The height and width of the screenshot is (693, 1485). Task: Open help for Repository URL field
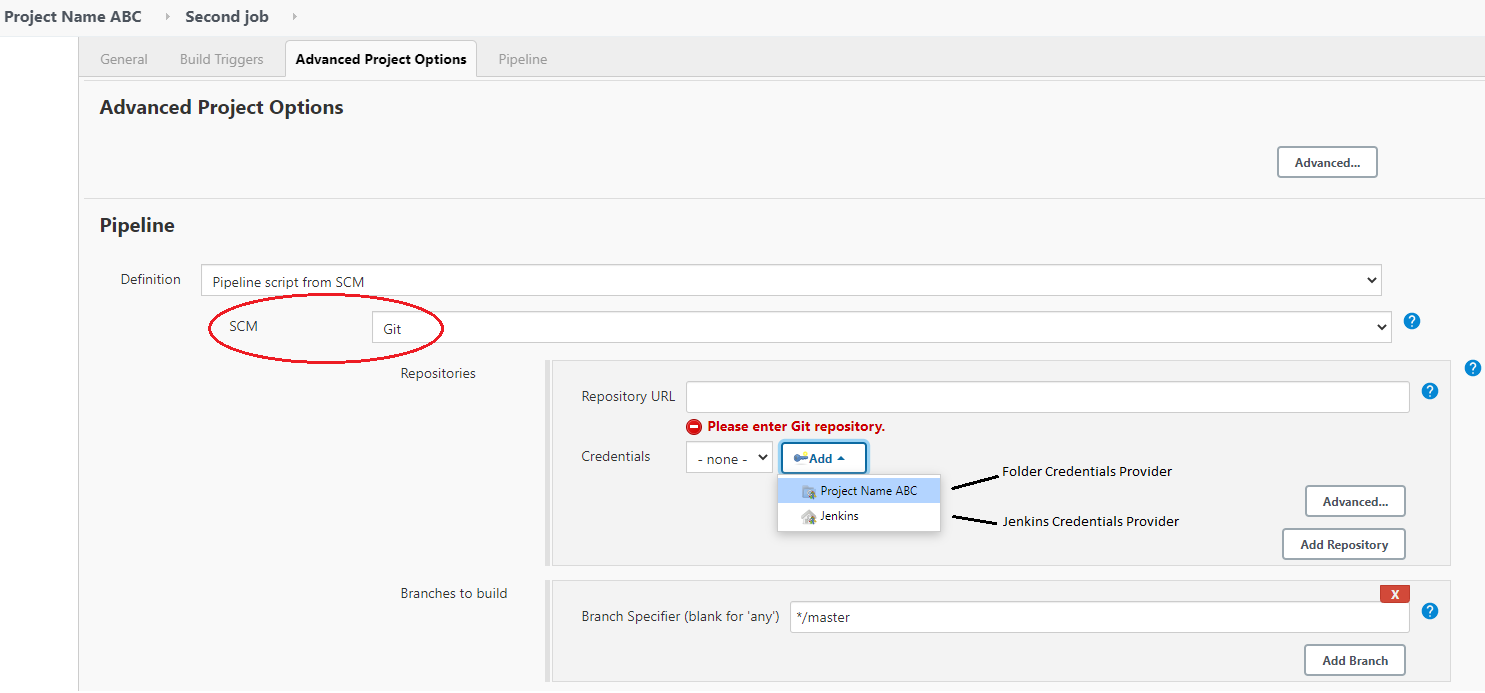point(1429,391)
